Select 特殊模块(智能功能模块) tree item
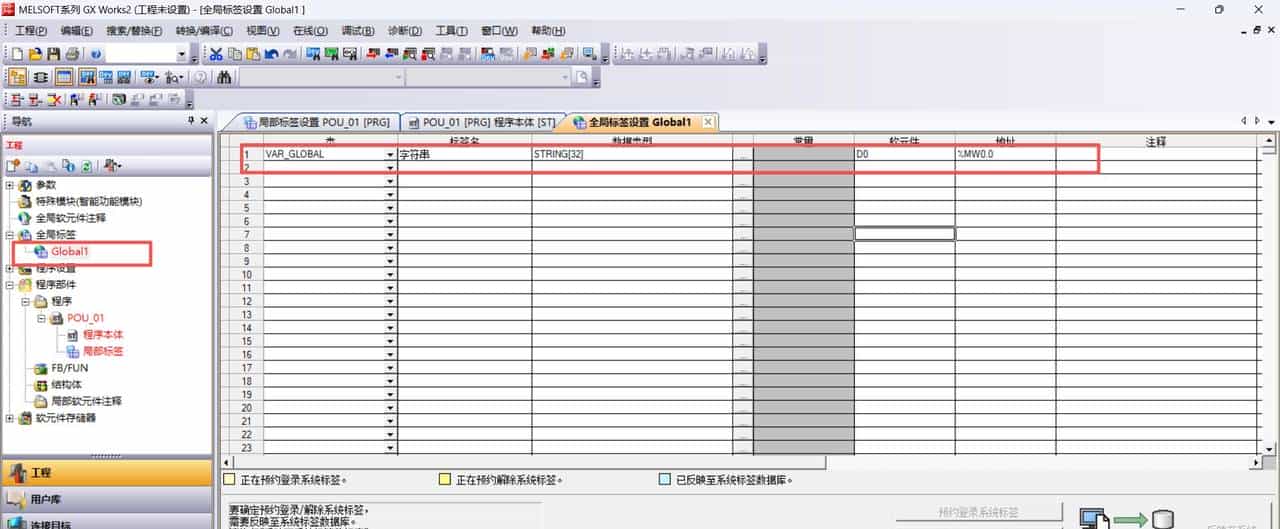1280x529 pixels. point(89,201)
